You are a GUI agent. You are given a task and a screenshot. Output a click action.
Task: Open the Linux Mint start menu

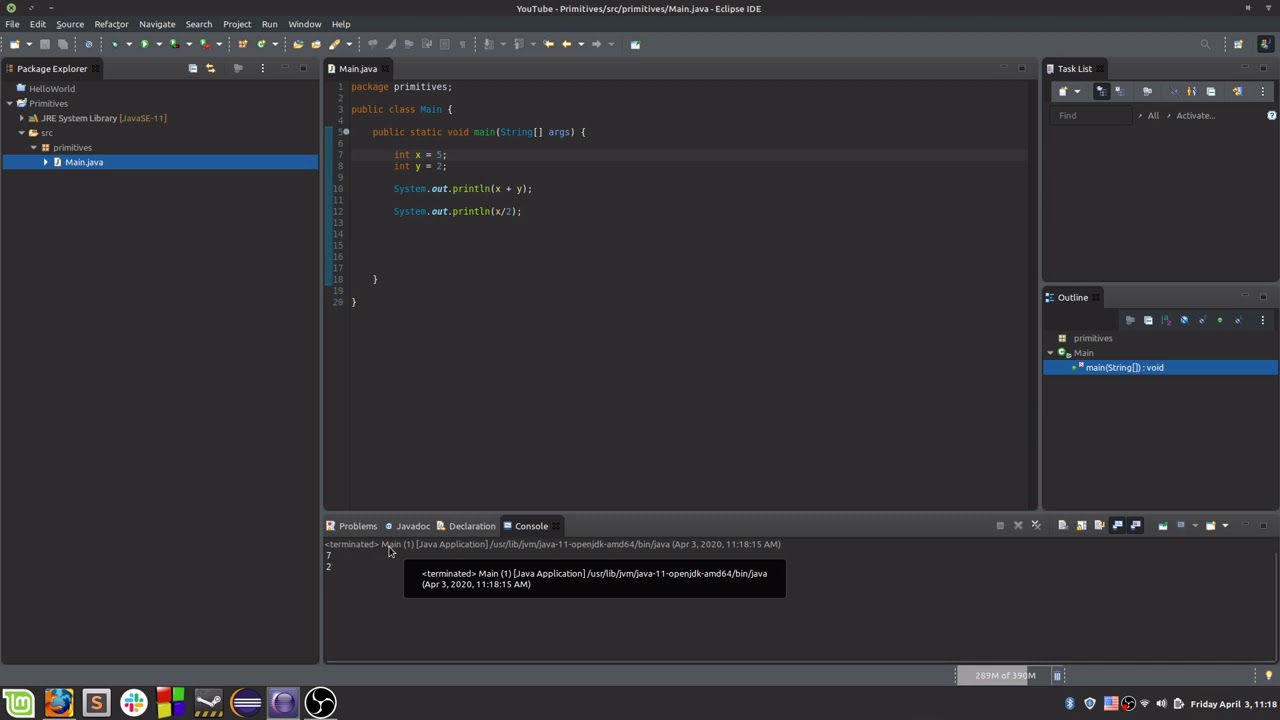(x=18, y=703)
